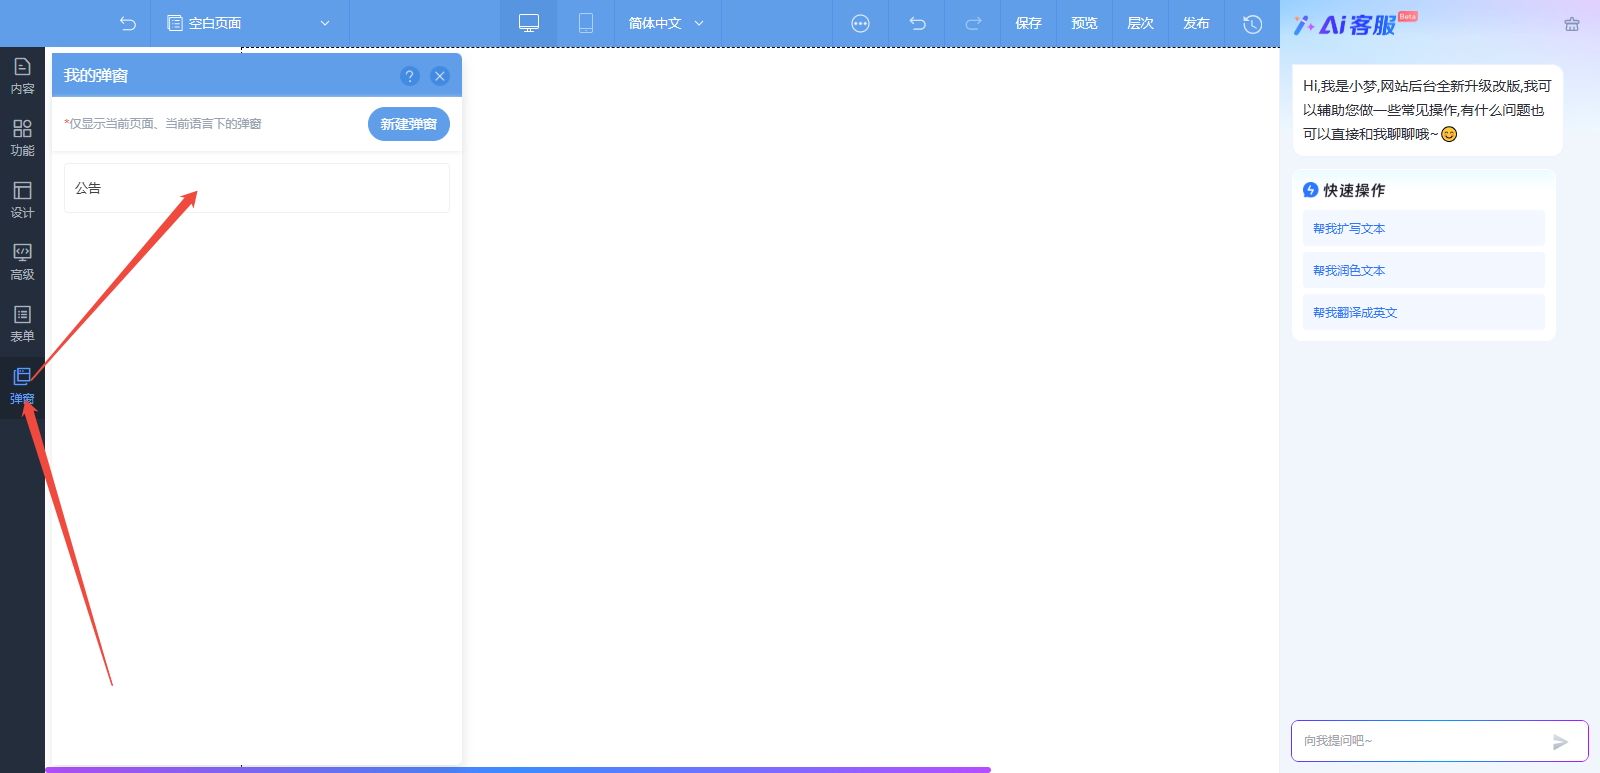Open the 高级 sidebar section
Screen dimensions: 1600x773
point(22,262)
